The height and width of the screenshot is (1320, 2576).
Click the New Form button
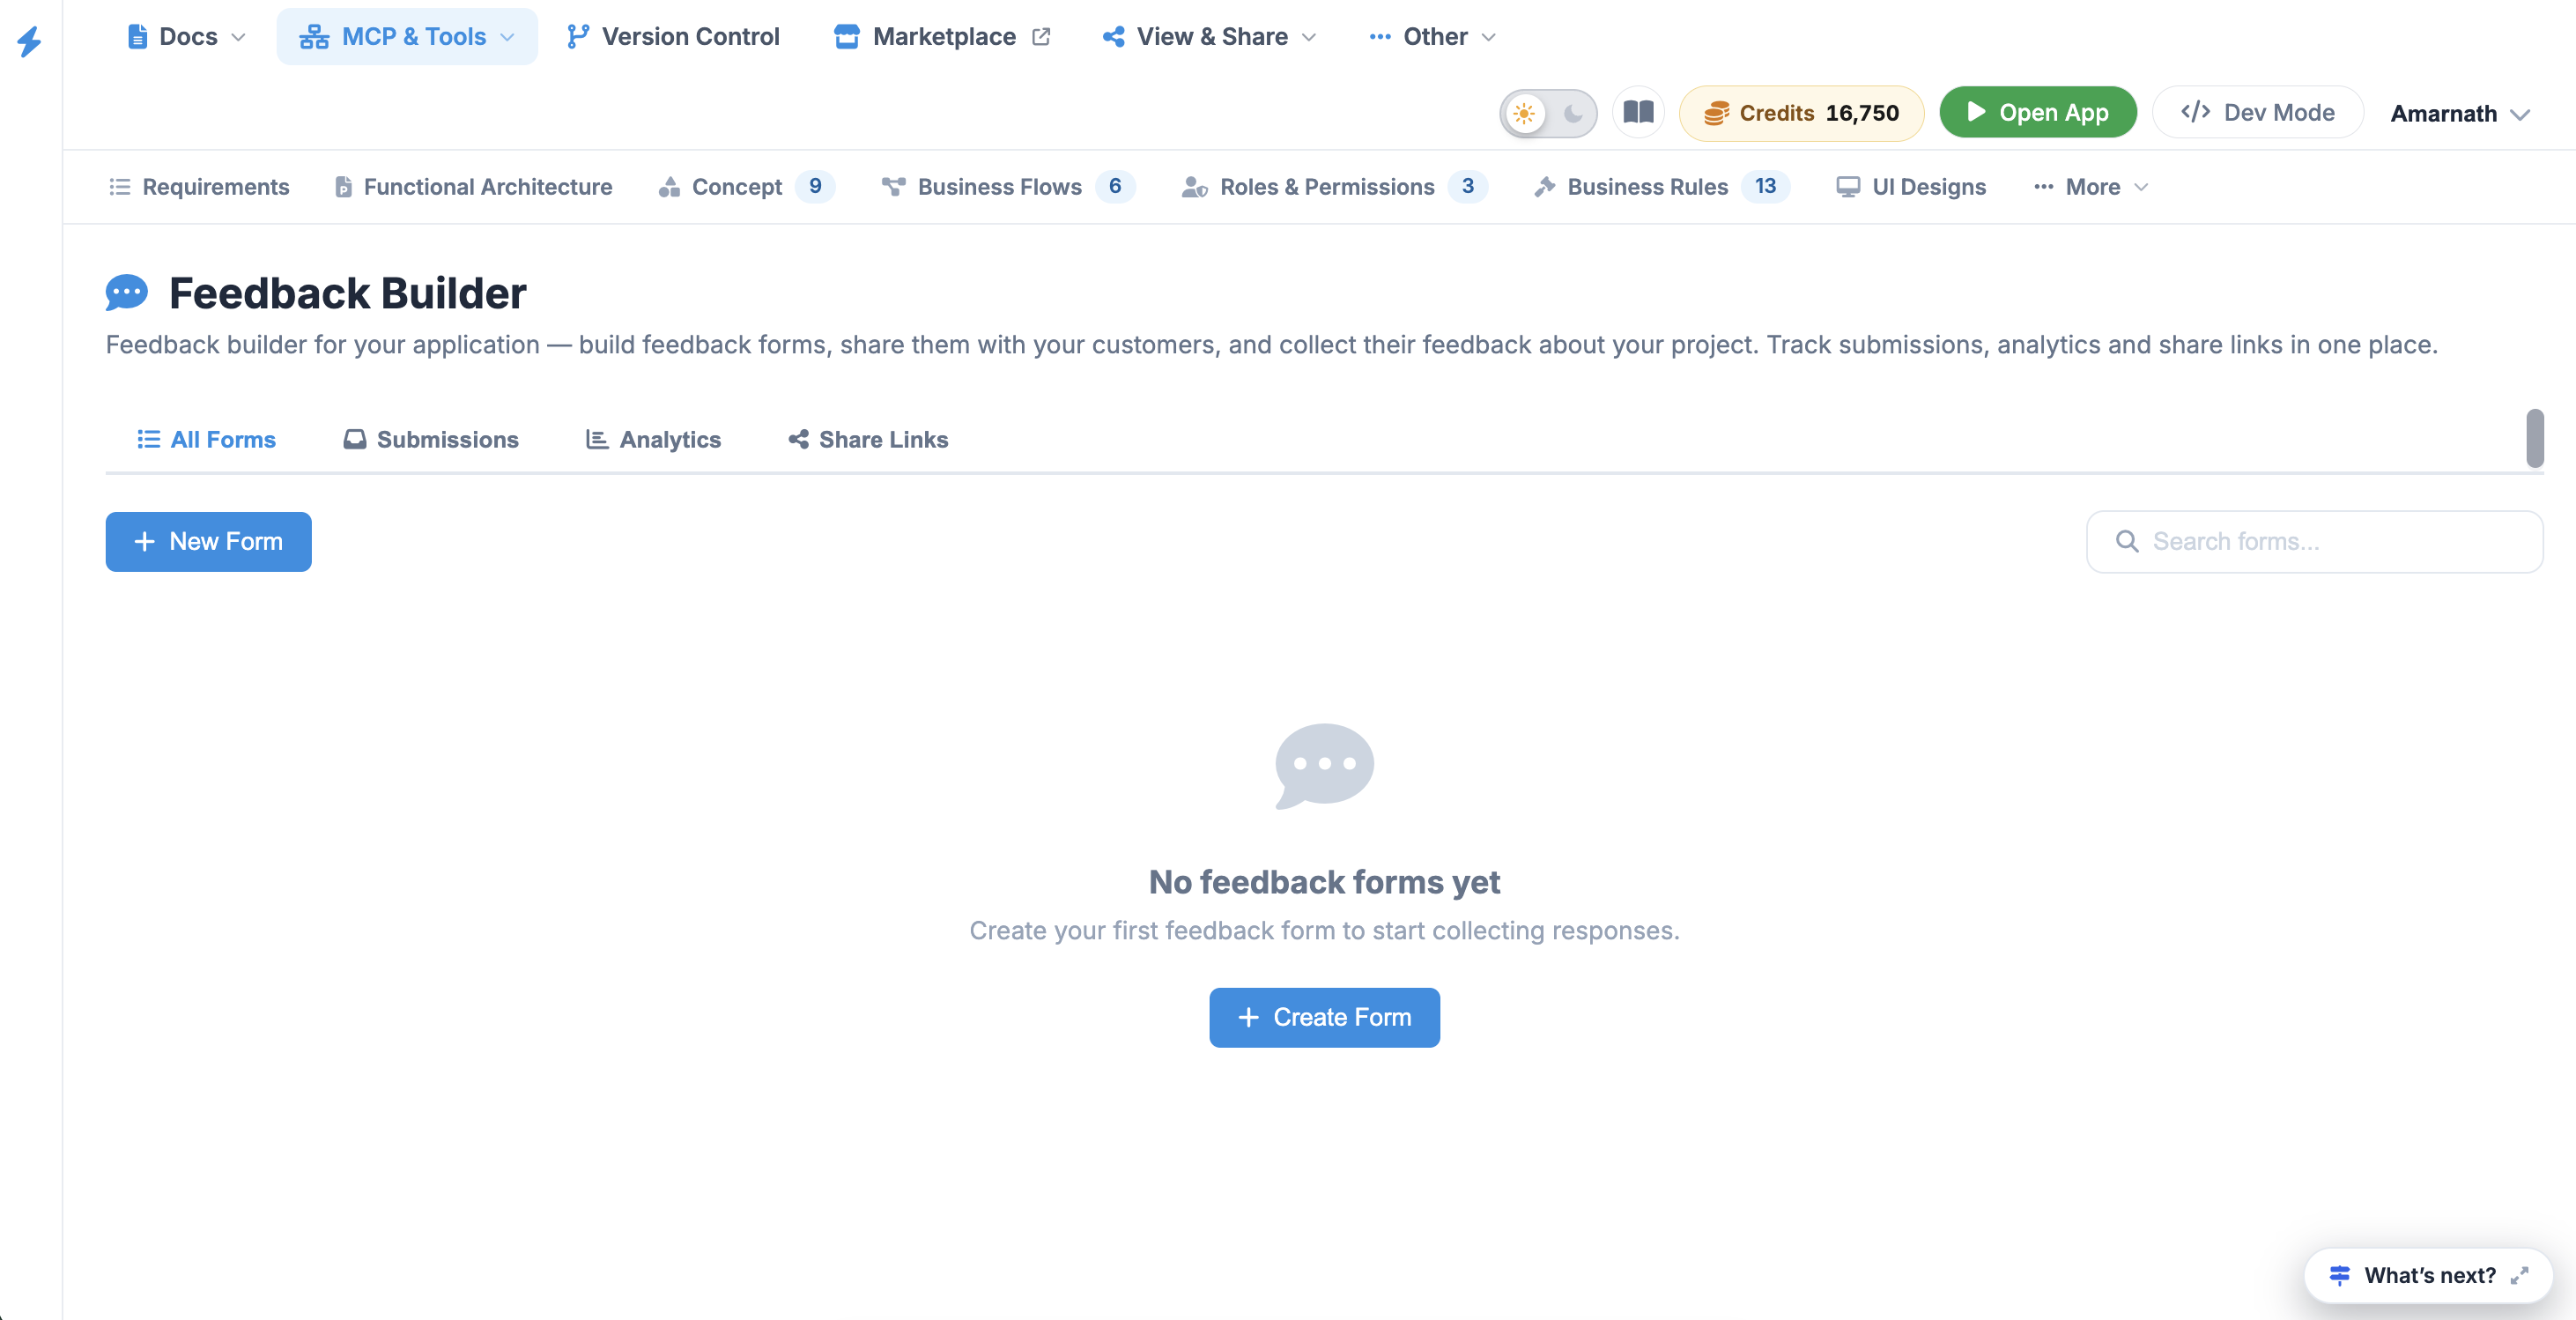pos(208,542)
